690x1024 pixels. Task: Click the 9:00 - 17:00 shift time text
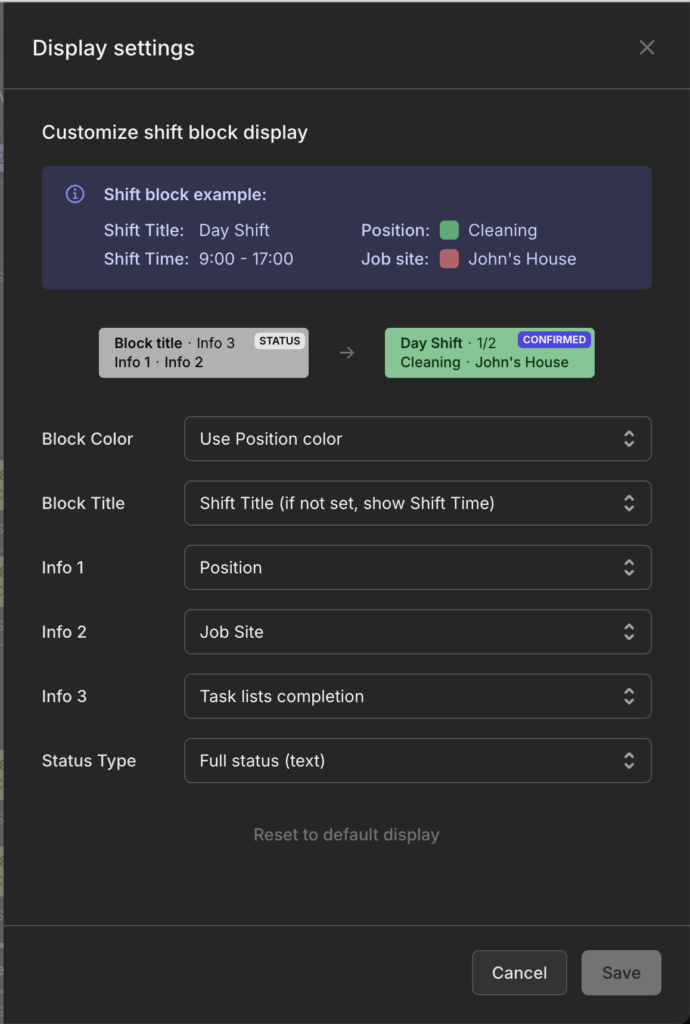pos(246,259)
